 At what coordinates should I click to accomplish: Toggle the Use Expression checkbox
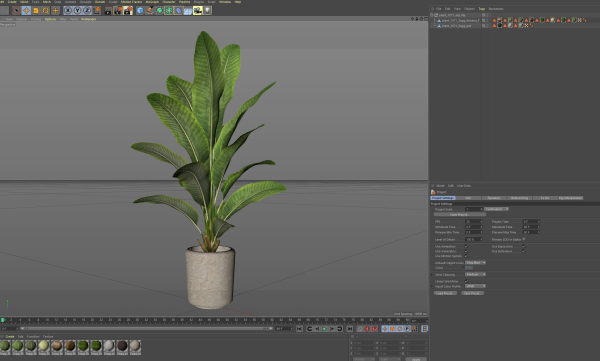coord(523,247)
